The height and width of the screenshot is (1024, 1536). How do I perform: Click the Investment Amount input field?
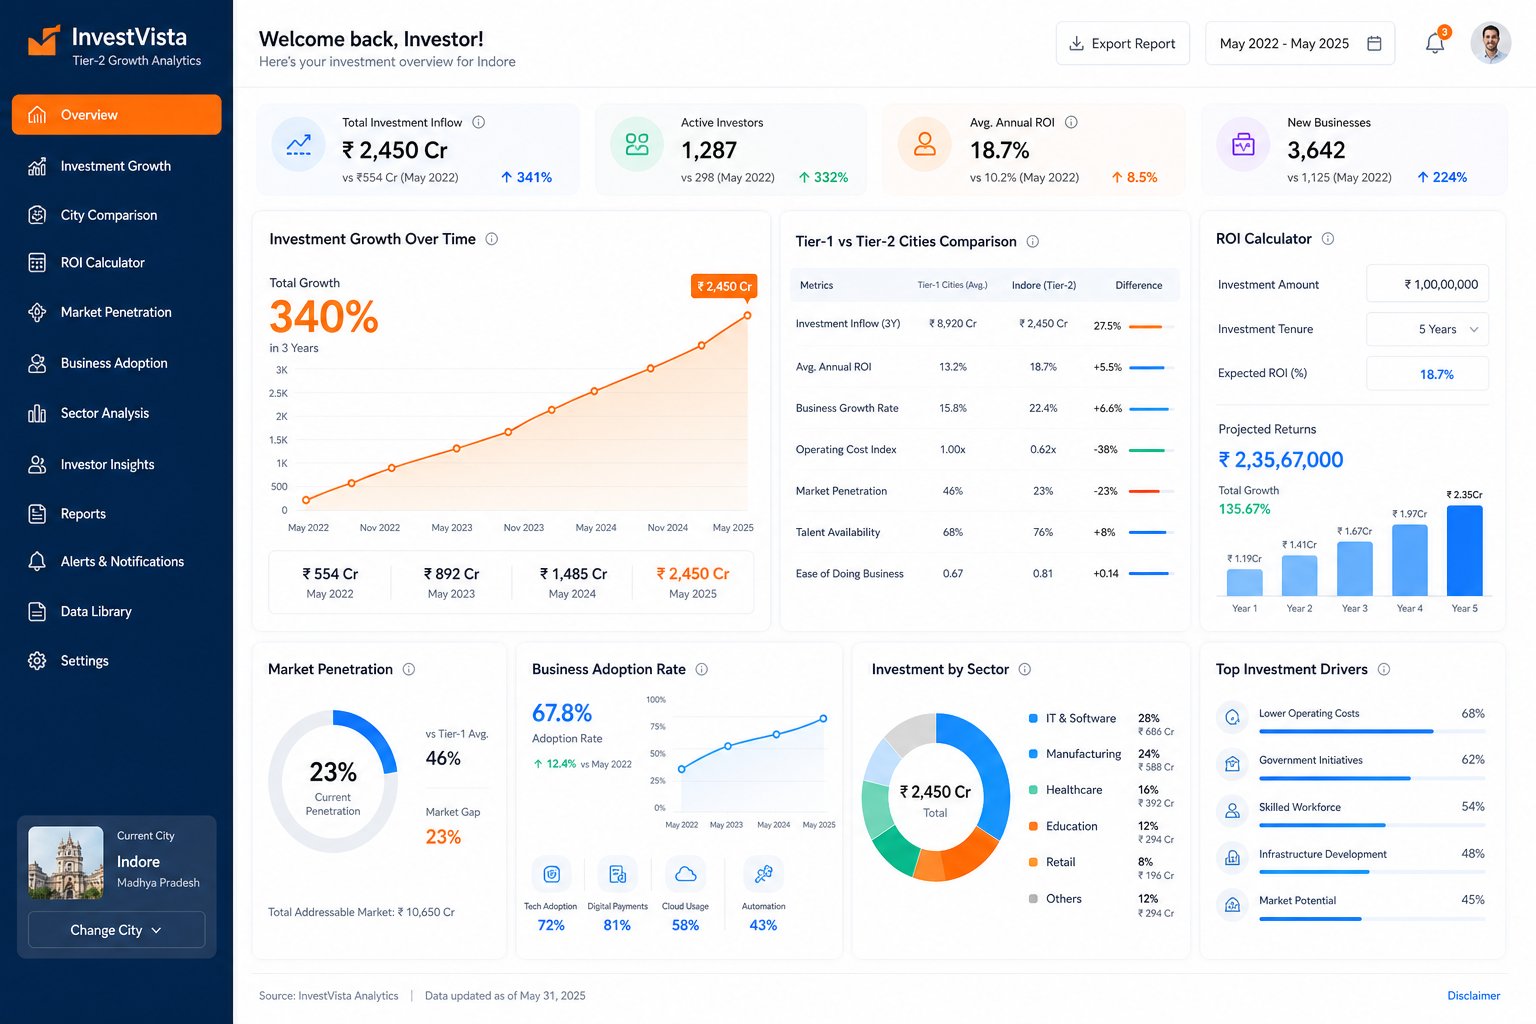pos(1427,284)
